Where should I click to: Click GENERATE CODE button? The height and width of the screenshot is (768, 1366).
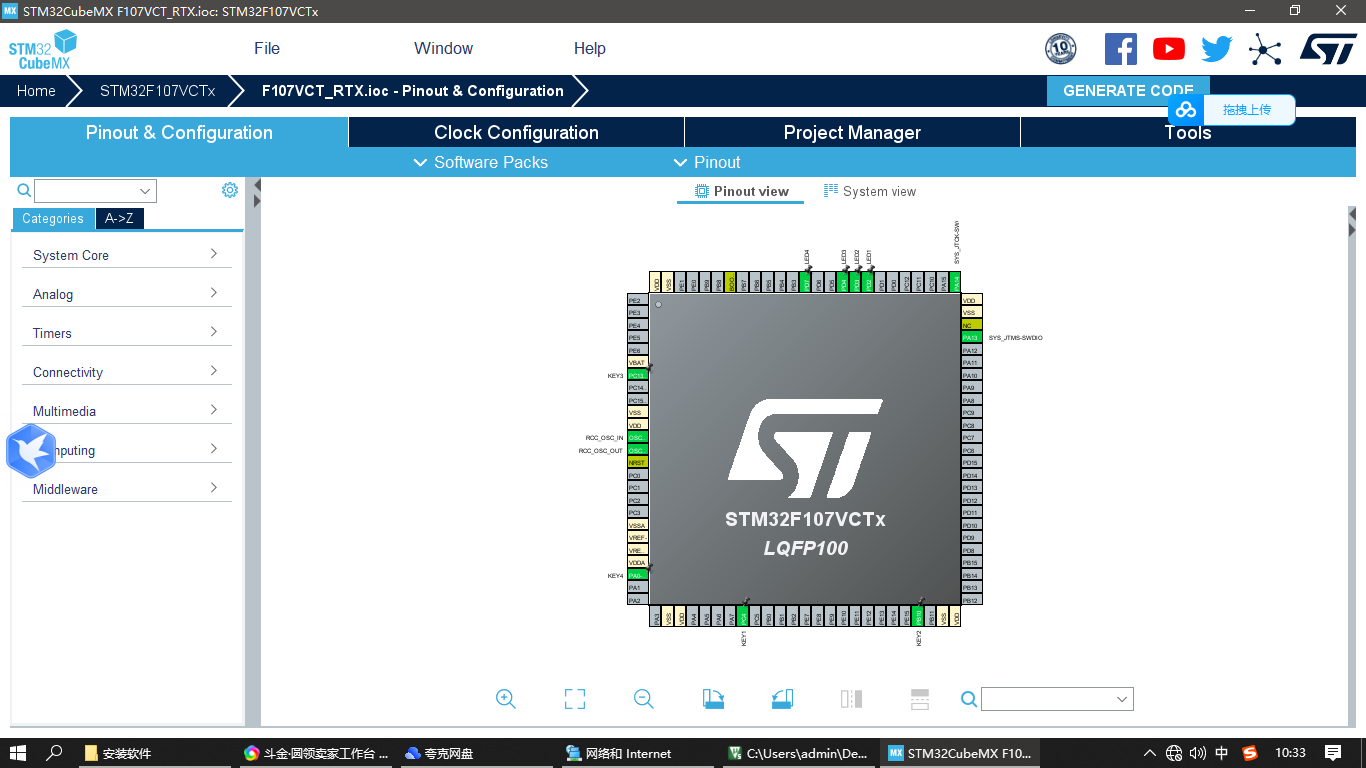click(x=1128, y=90)
